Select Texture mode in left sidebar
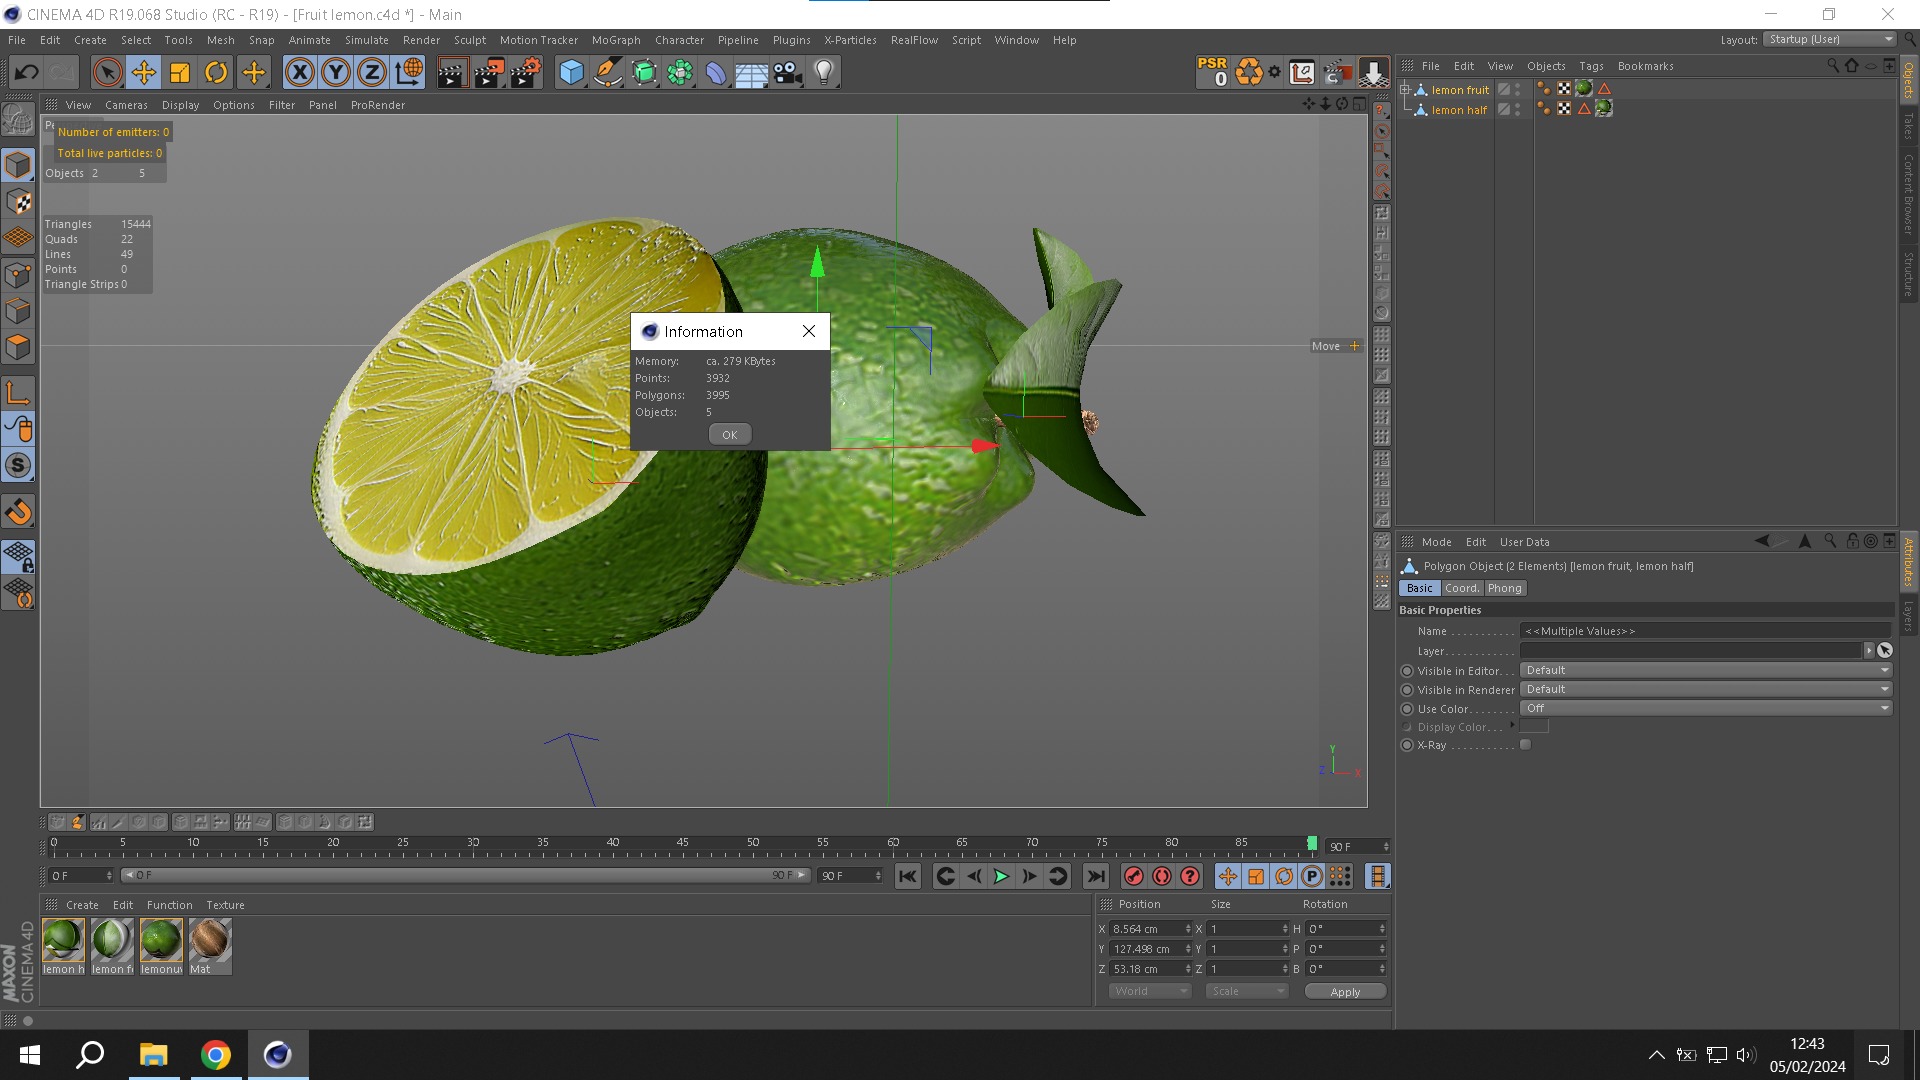 [18, 201]
